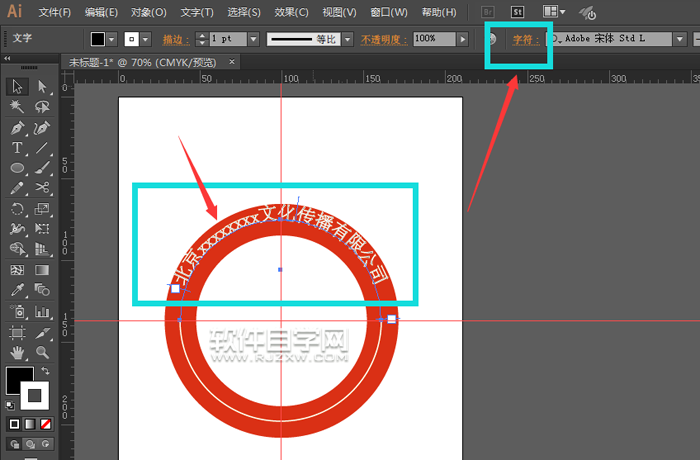Image resolution: width=700 pixels, height=460 pixels.
Task: Open the fill color dropdown in control bar
Action: coord(112,39)
